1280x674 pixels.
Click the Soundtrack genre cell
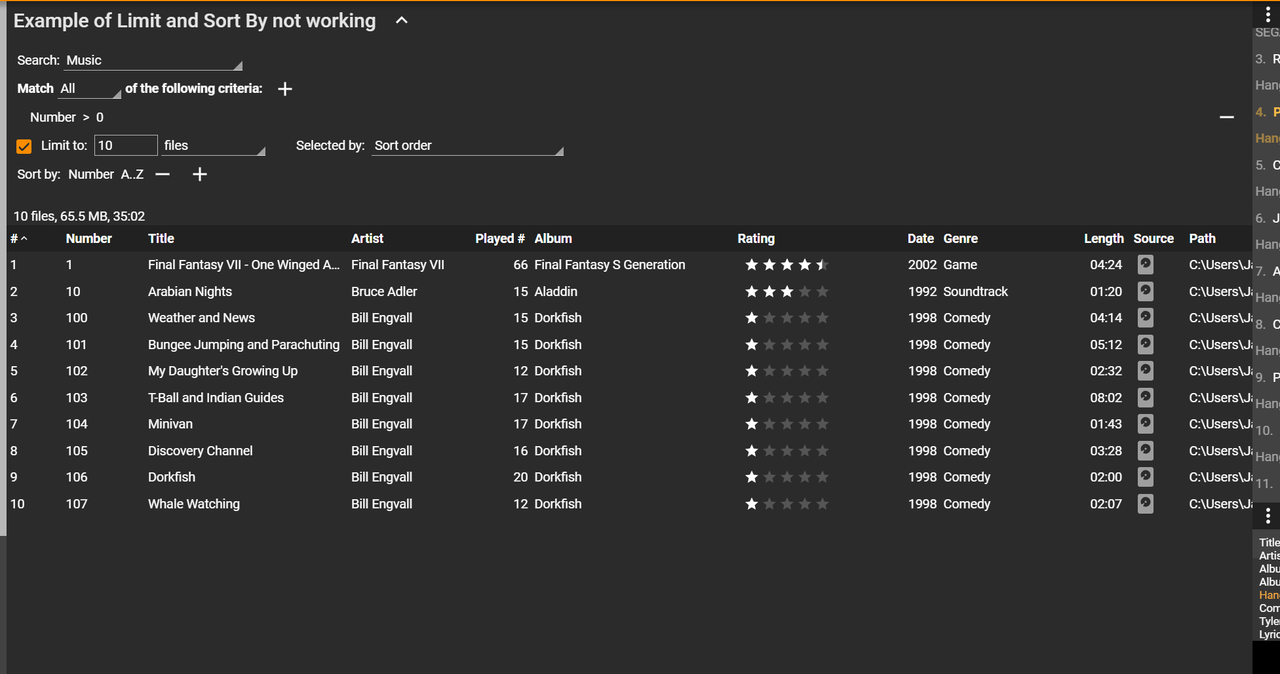point(976,292)
